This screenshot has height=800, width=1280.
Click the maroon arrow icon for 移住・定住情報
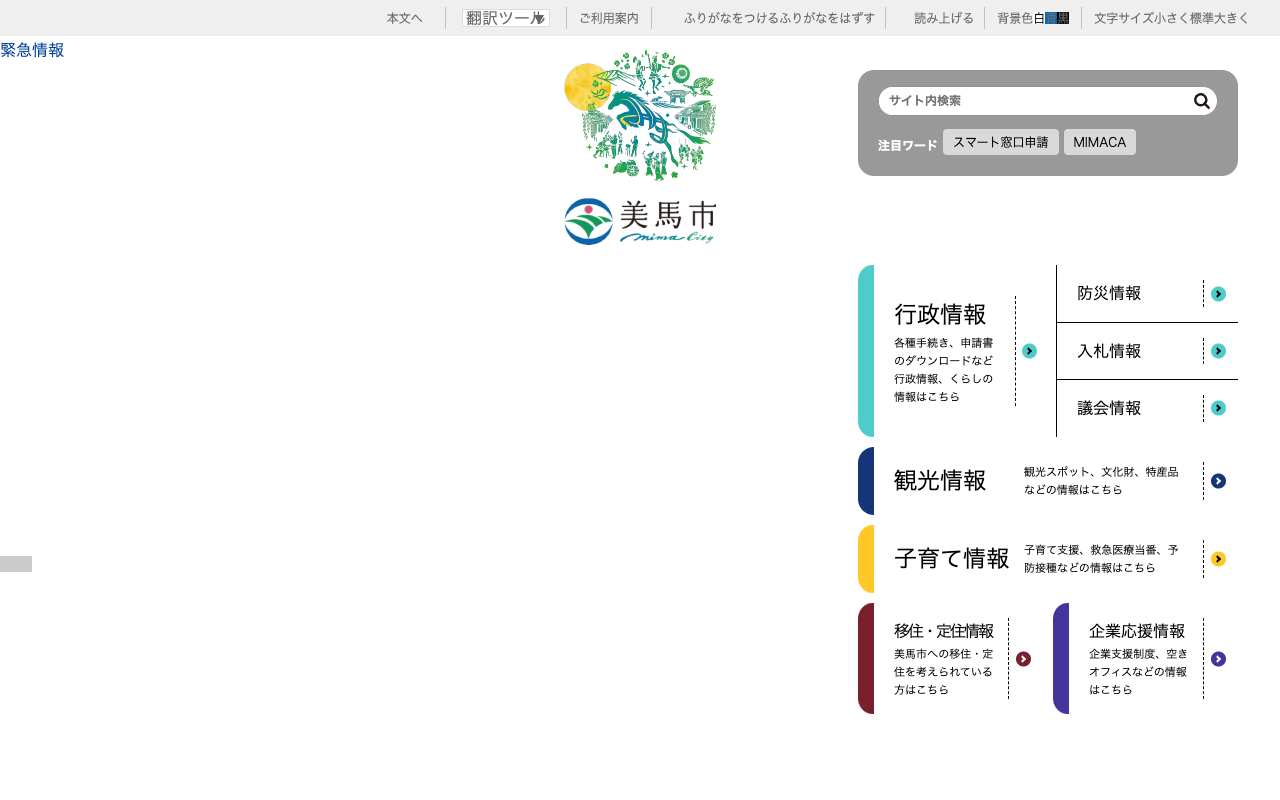tap(1023, 659)
